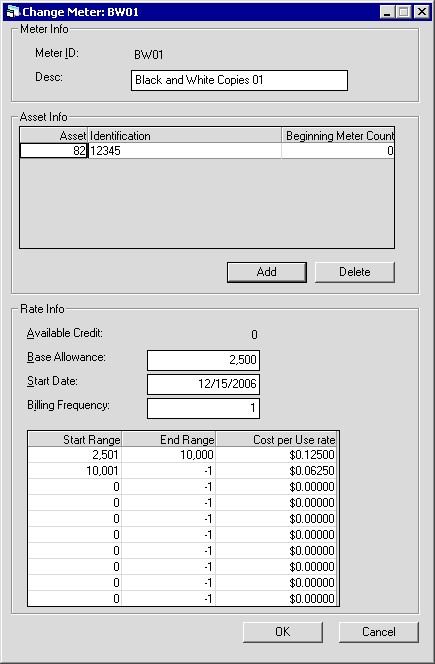Edit the Desc field text
Screen dimensions: 435x664
pyautogui.click(x=239, y=80)
